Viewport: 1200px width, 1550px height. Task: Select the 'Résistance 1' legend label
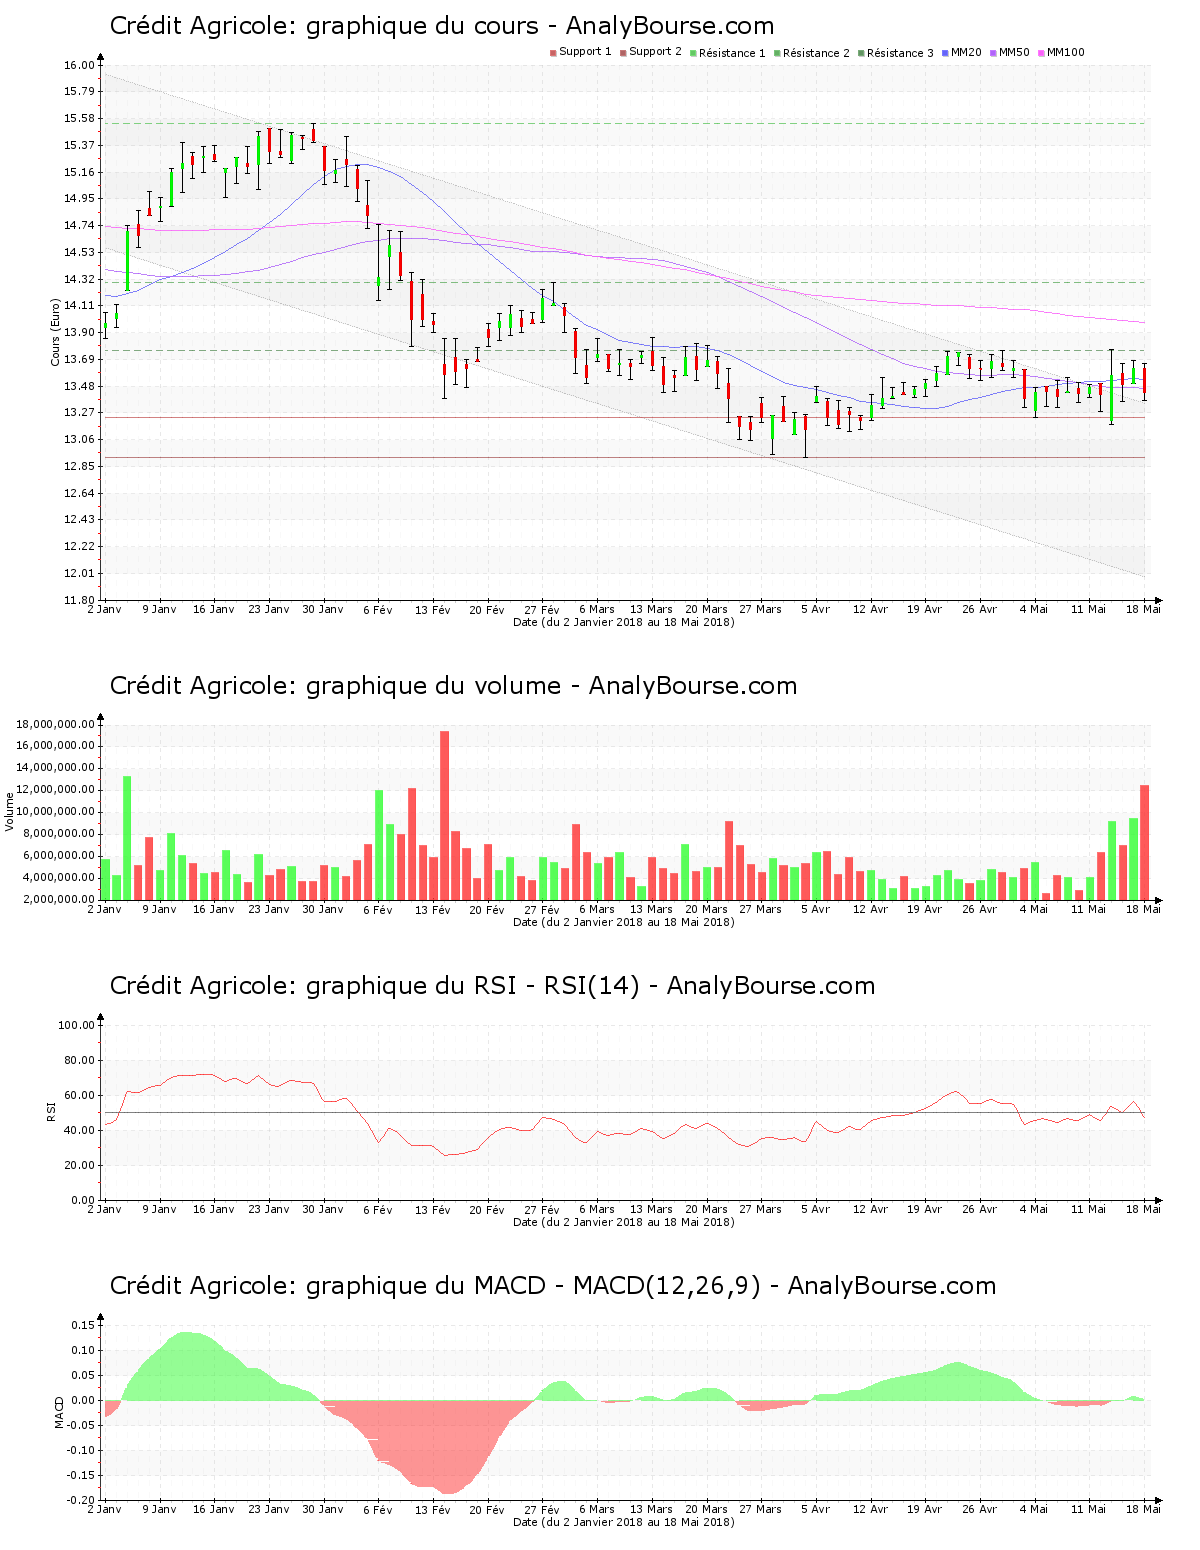pyautogui.click(x=732, y=53)
